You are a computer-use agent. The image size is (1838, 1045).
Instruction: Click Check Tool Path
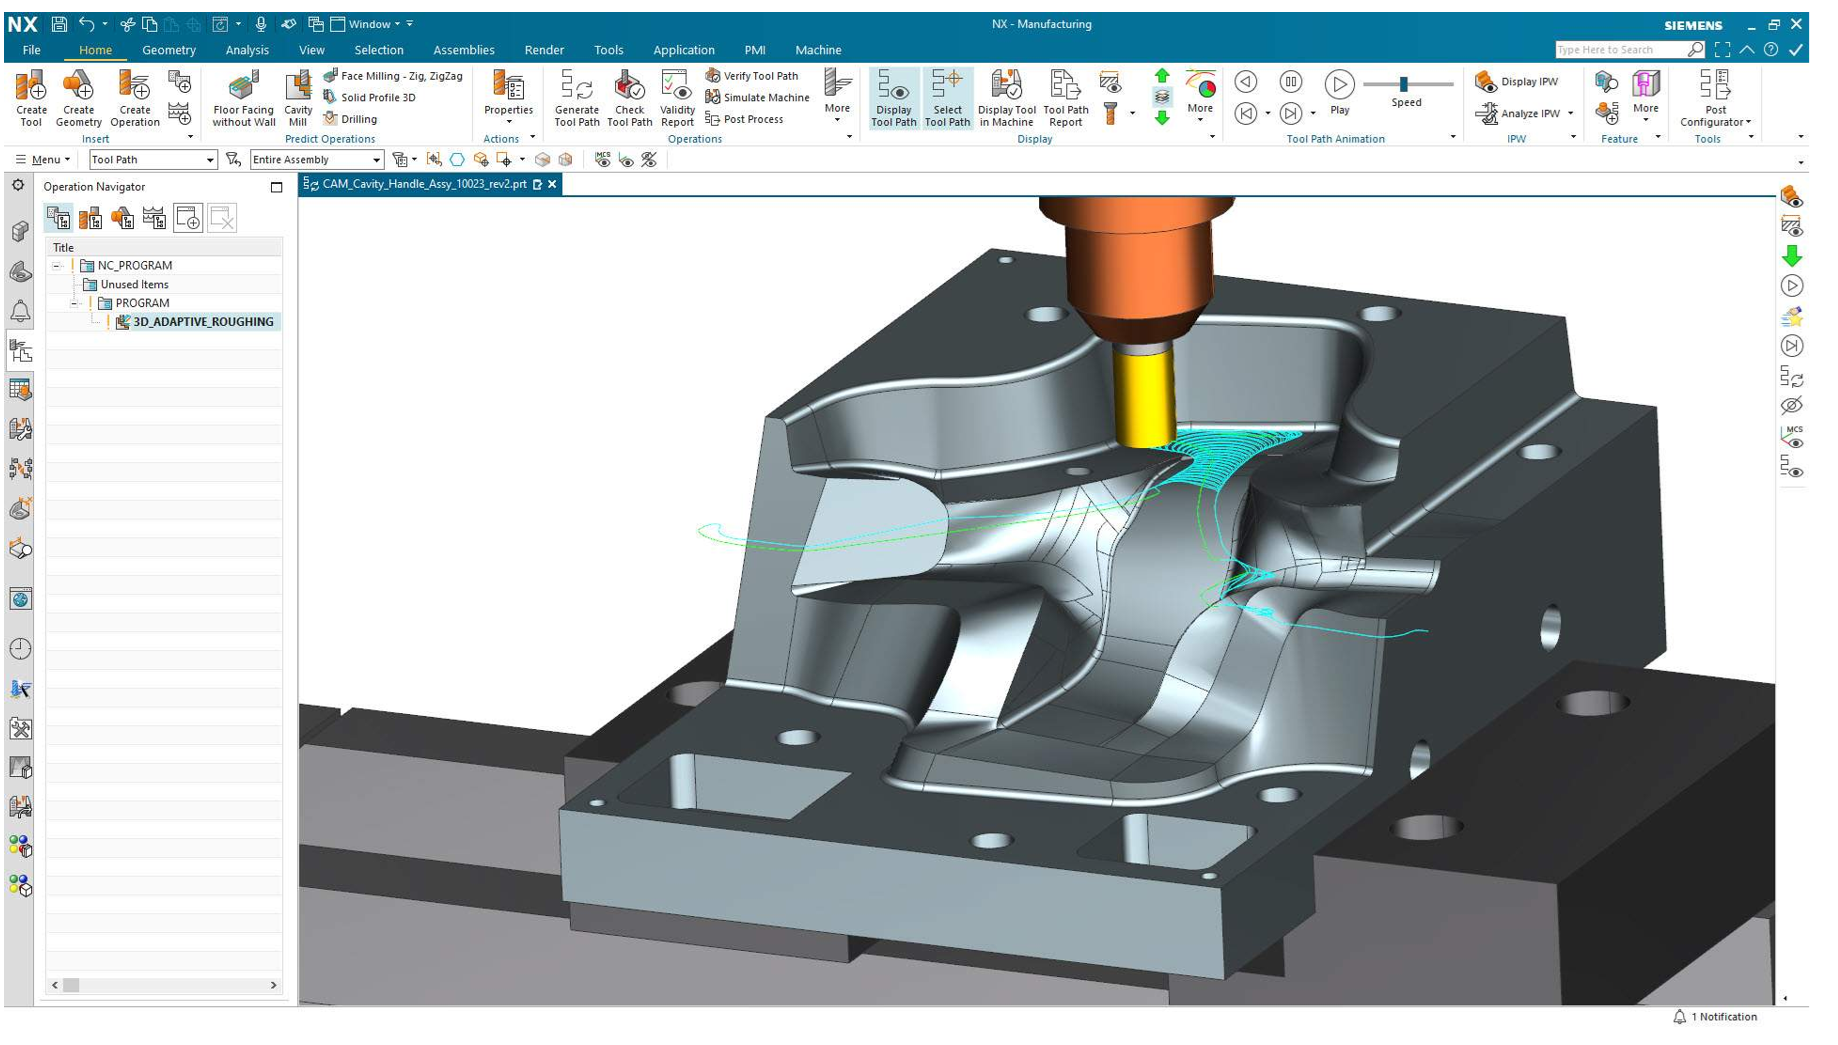pos(629,98)
